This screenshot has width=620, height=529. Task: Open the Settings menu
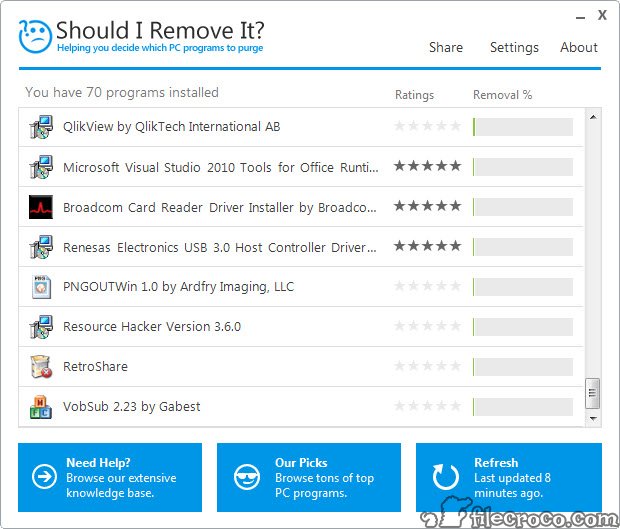click(514, 48)
